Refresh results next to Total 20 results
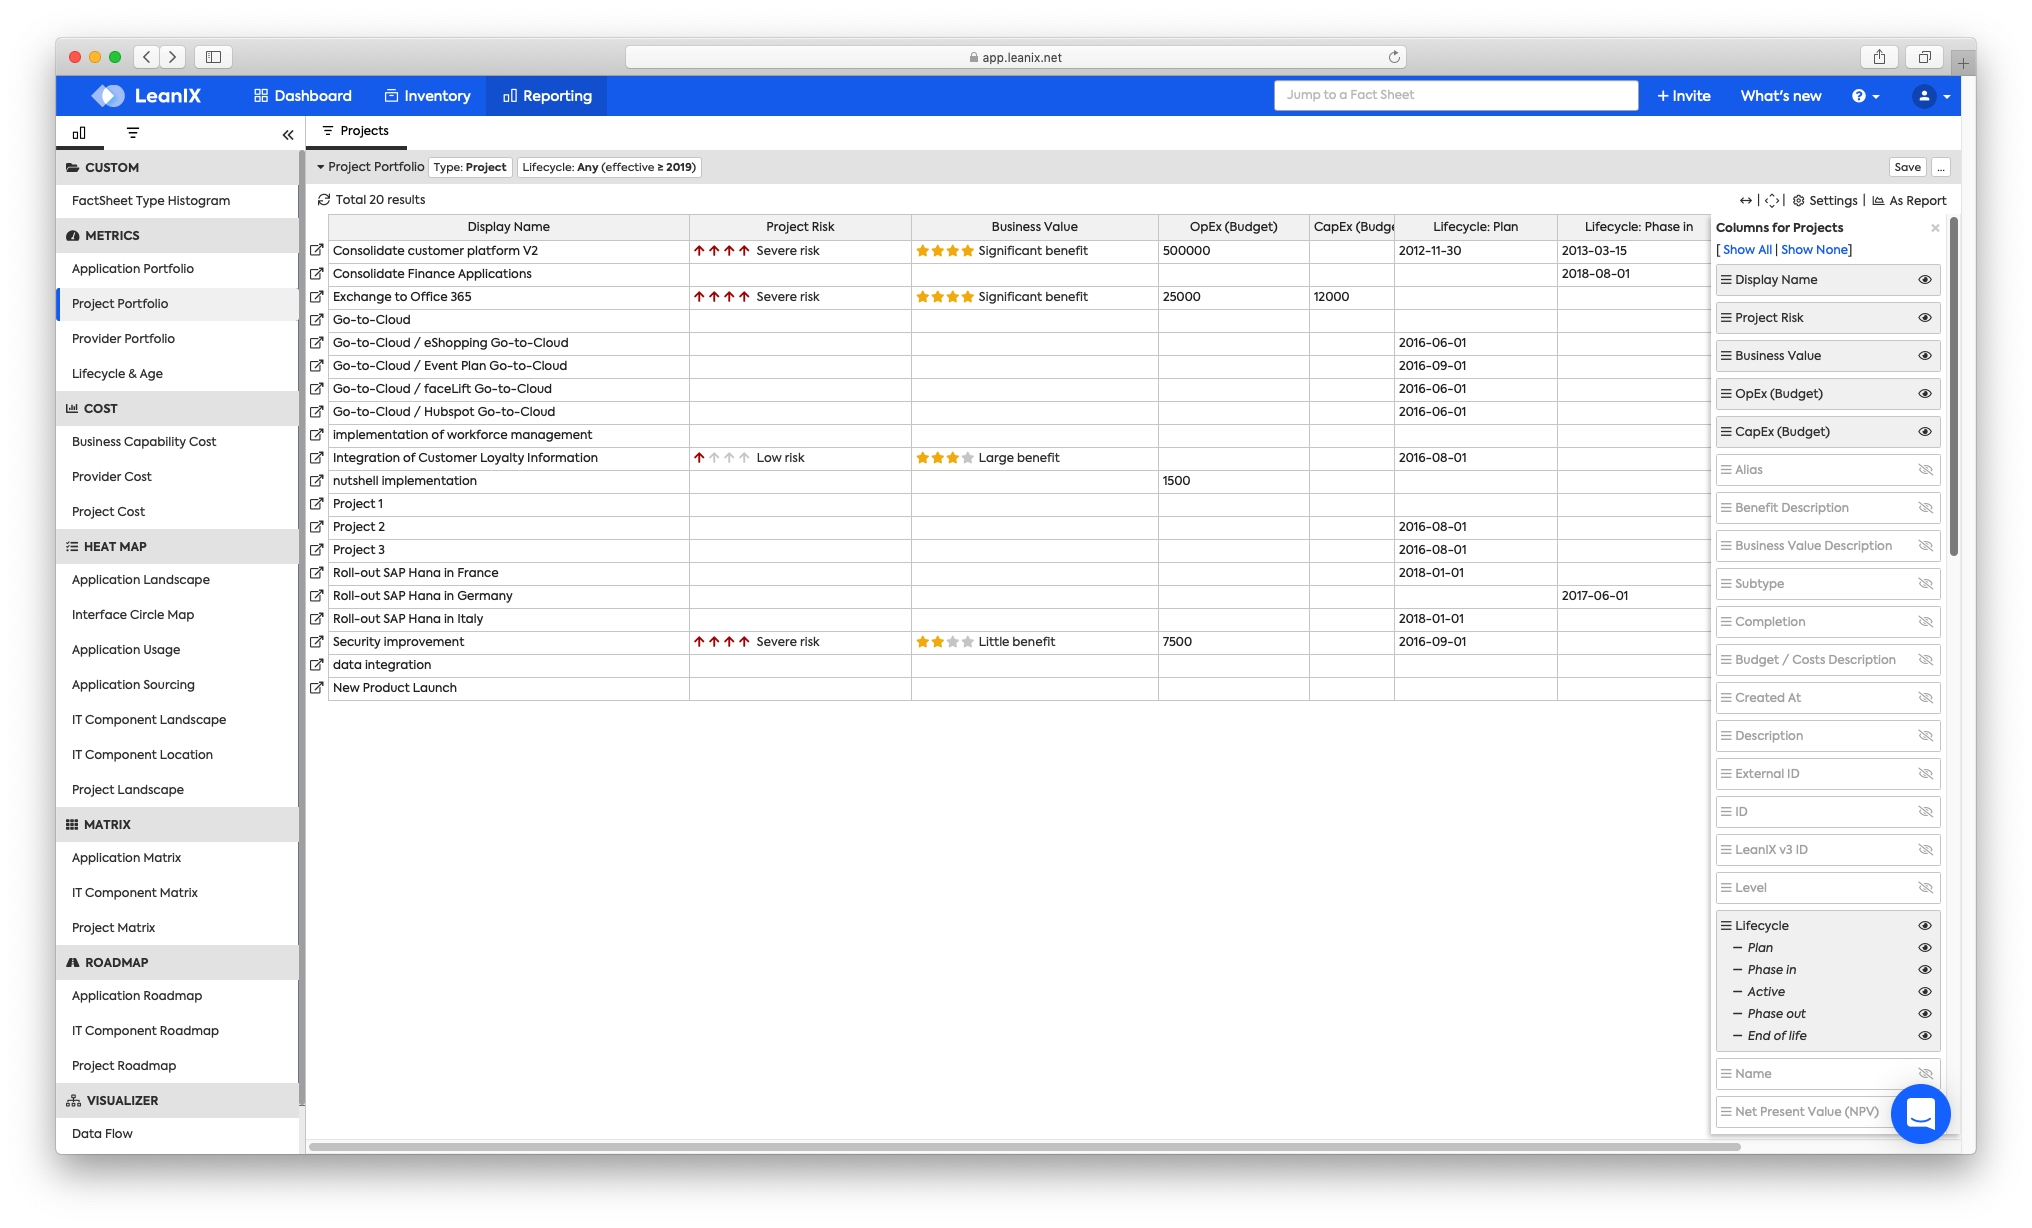This screenshot has height=1228, width=2032. point(324,200)
